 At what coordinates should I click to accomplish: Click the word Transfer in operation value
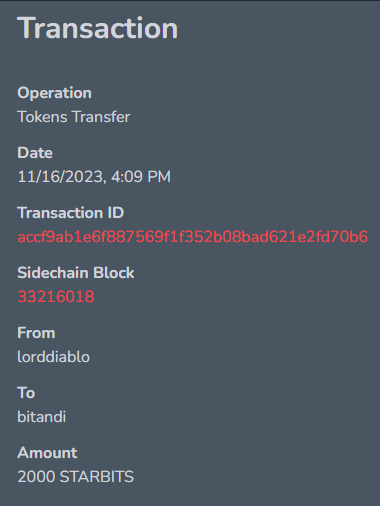[x=101, y=117]
